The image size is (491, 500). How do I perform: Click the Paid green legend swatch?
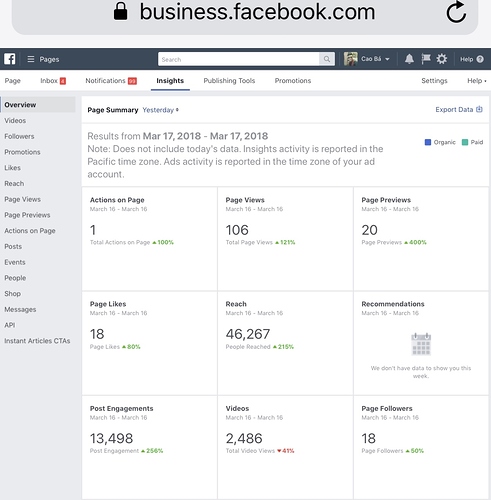pyautogui.click(x=465, y=142)
